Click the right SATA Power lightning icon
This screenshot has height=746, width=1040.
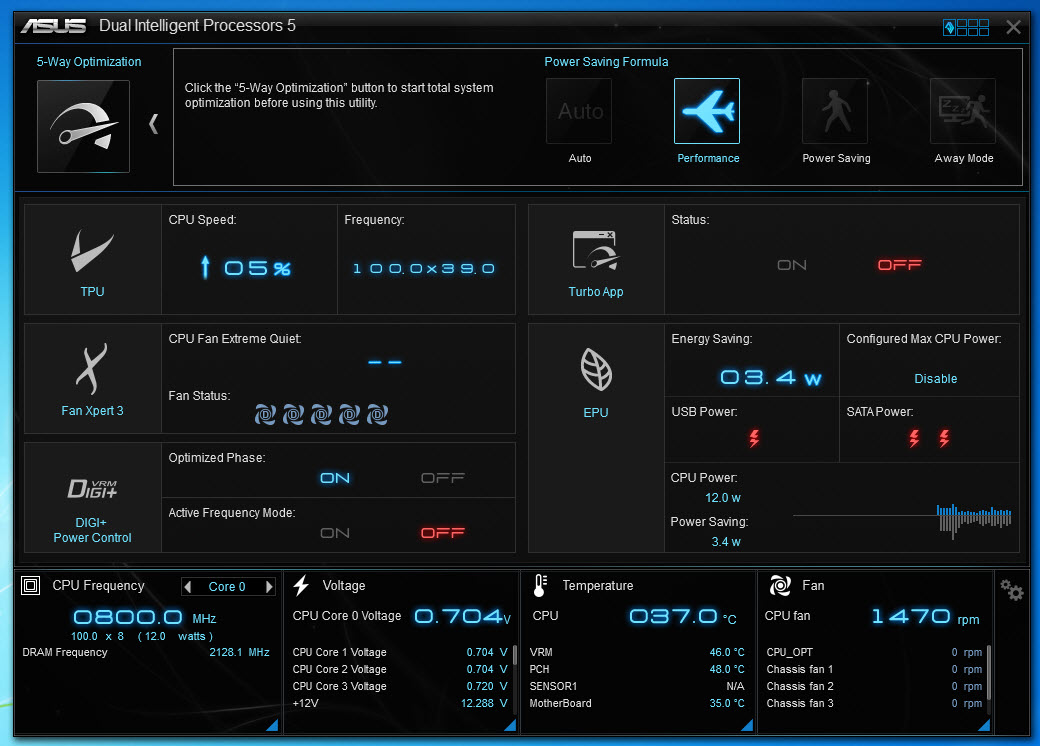pyautogui.click(x=944, y=438)
